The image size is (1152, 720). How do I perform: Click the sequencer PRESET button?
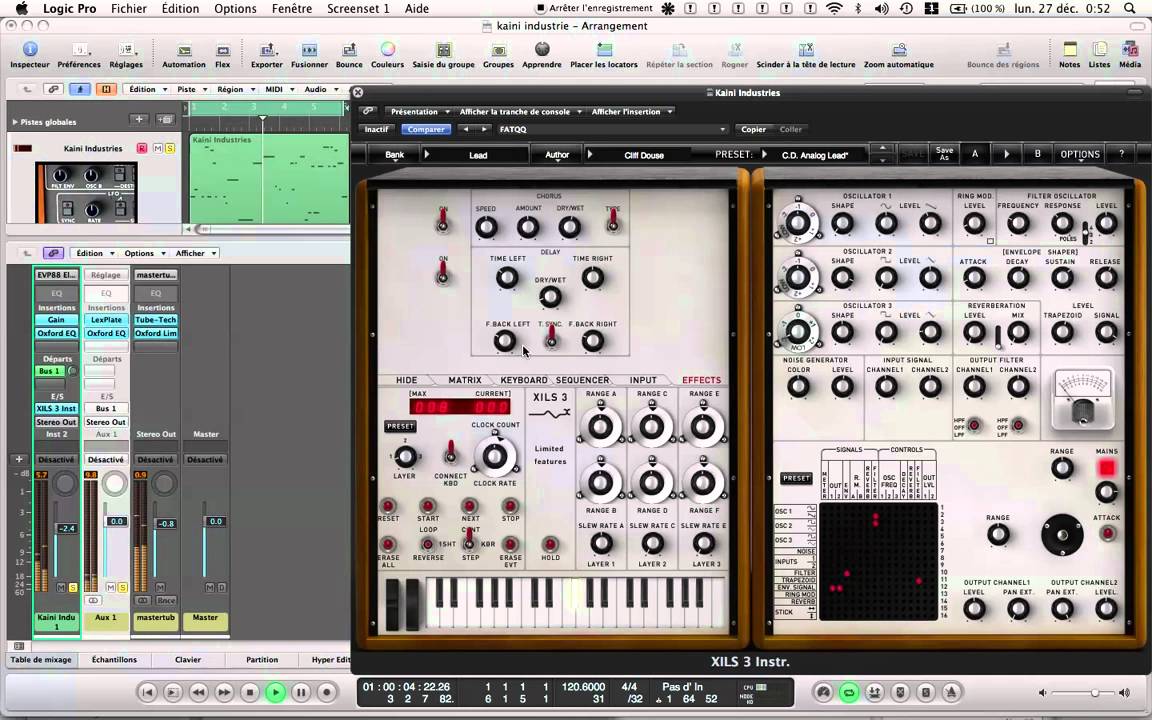(400, 426)
